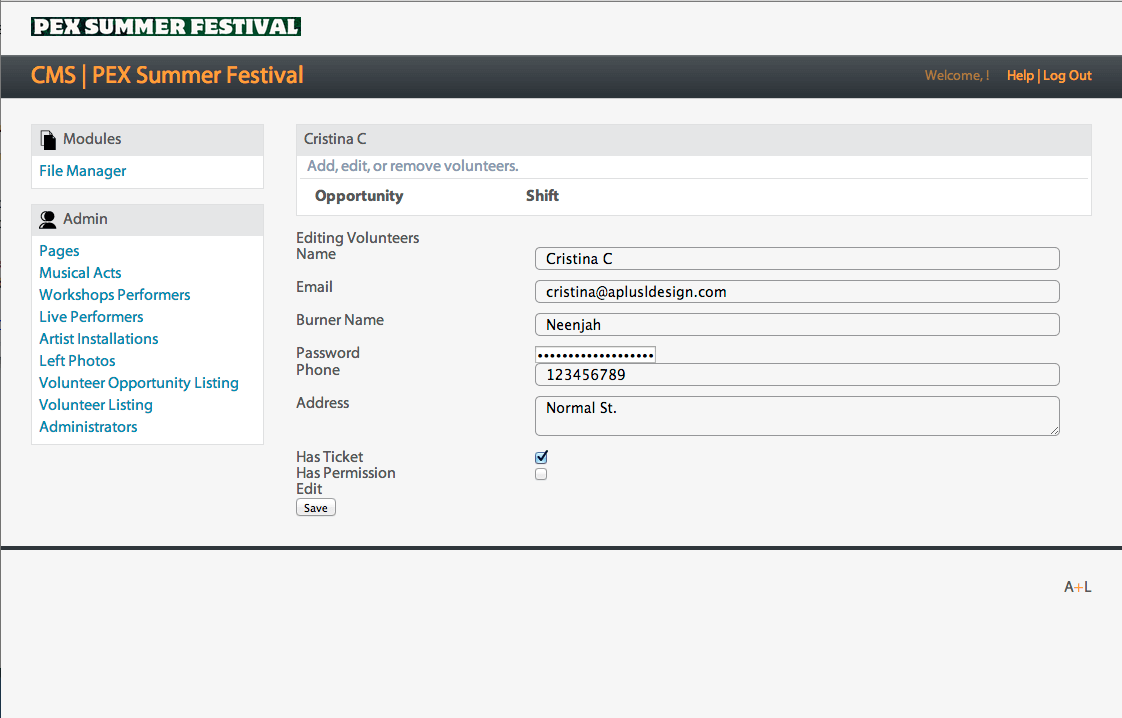1122x718 pixels.
Task: Open the Administrators section
Action: [88, 427]
